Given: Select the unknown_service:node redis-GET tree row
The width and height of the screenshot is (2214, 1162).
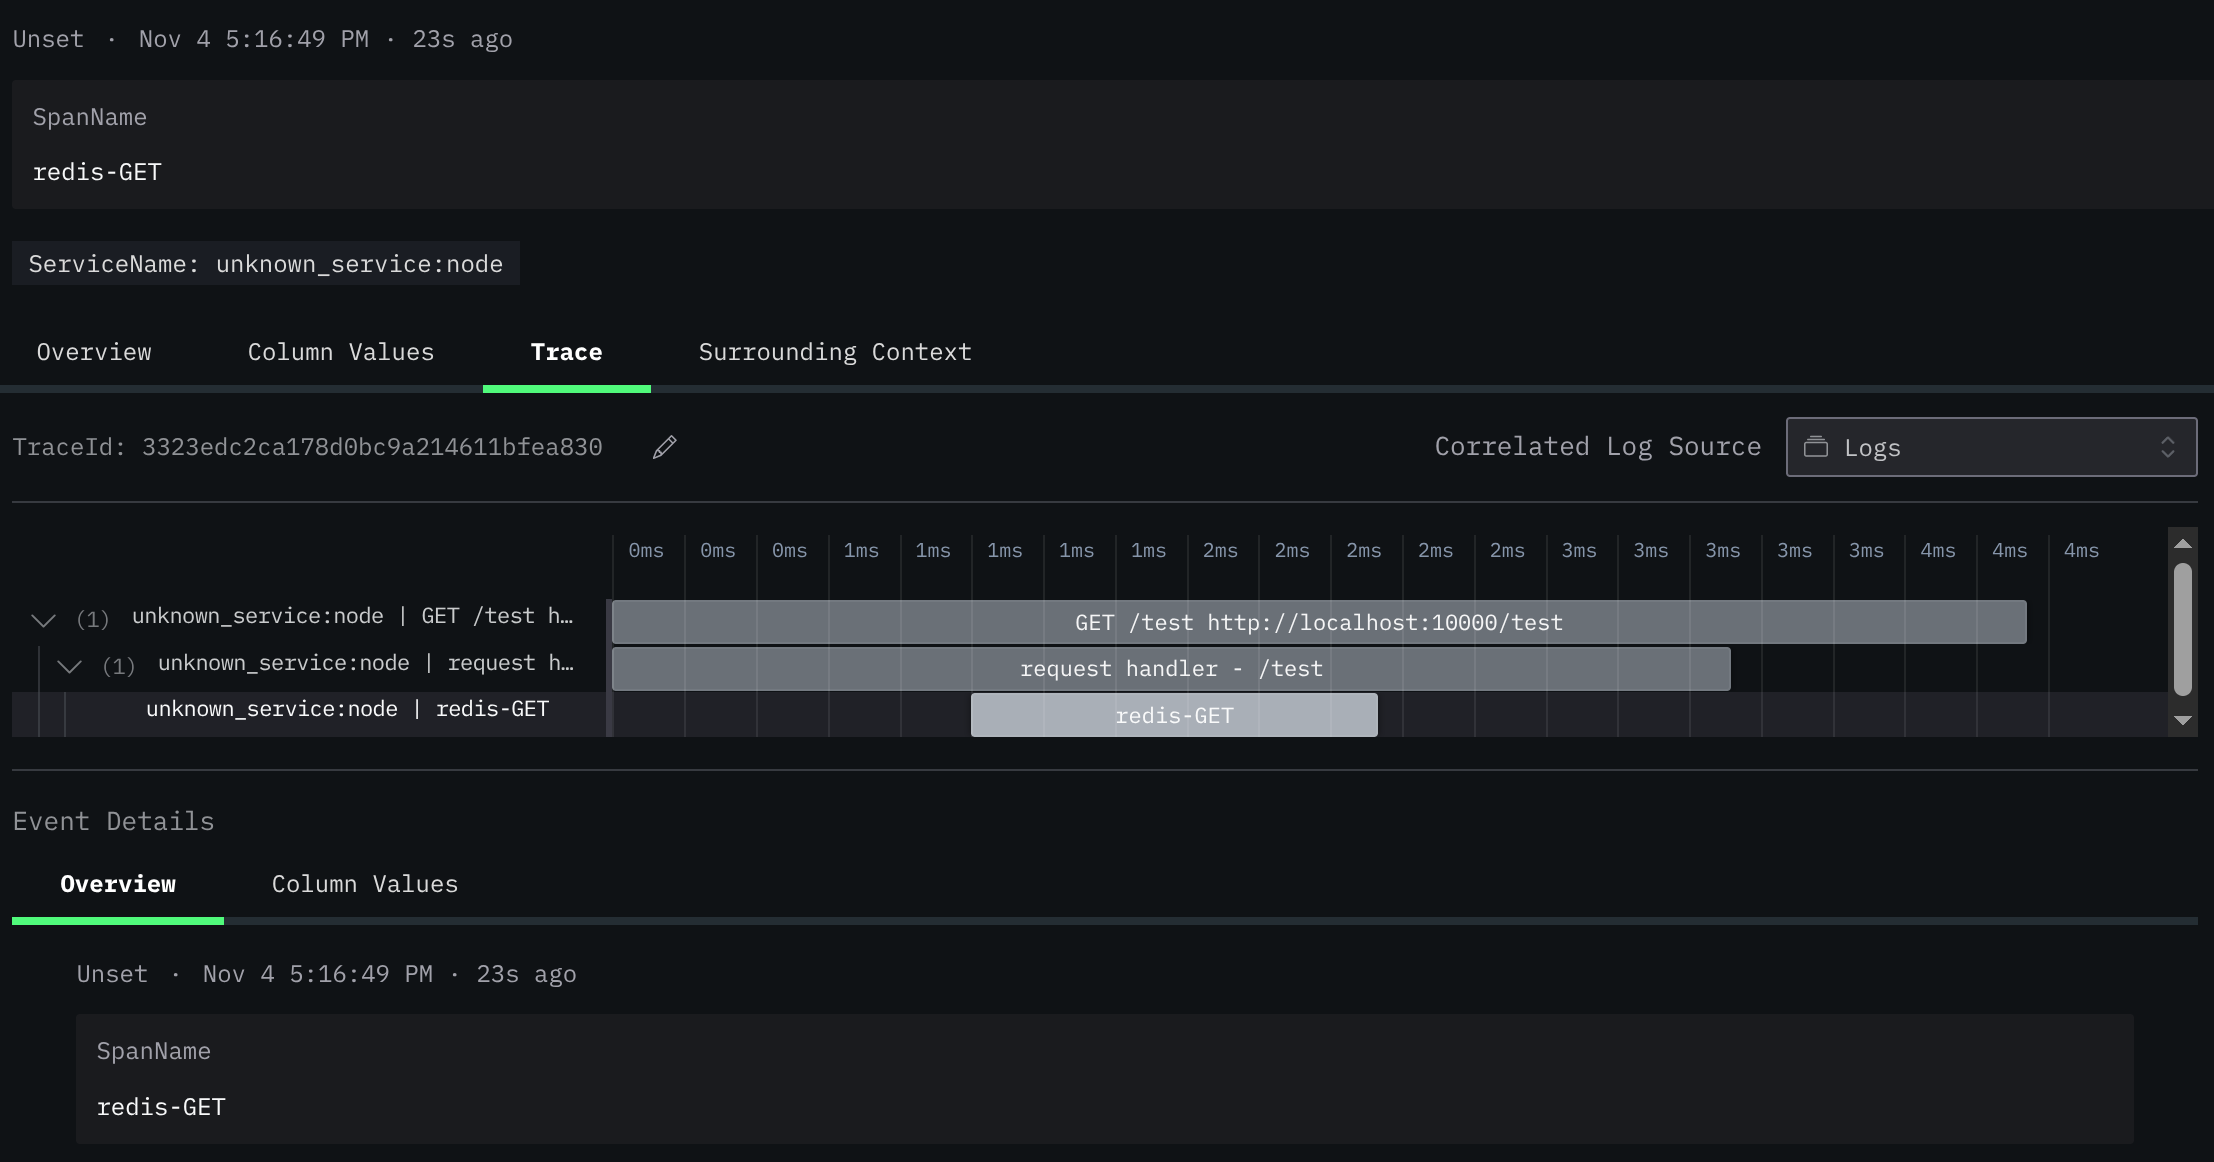Looking at the screenshot, I should pyautogui.click(x=347, y=709).
